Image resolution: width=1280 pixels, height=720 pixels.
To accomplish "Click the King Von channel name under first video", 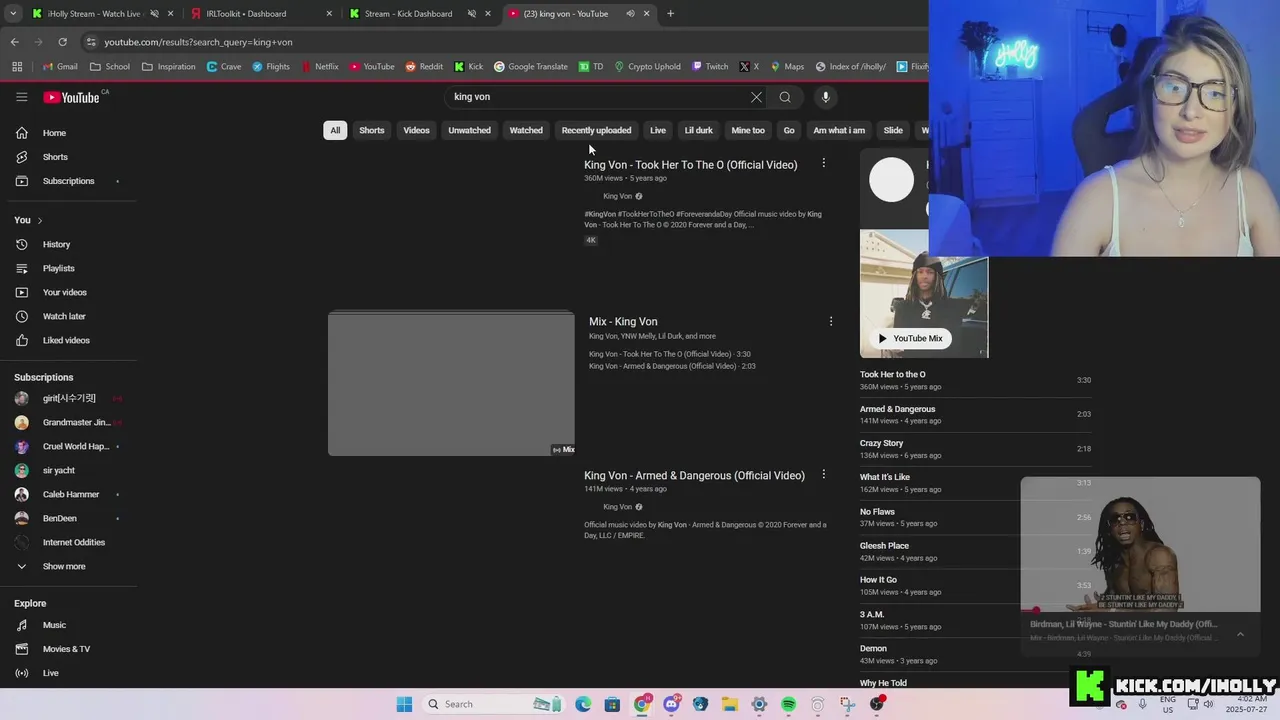I will 617,196.
